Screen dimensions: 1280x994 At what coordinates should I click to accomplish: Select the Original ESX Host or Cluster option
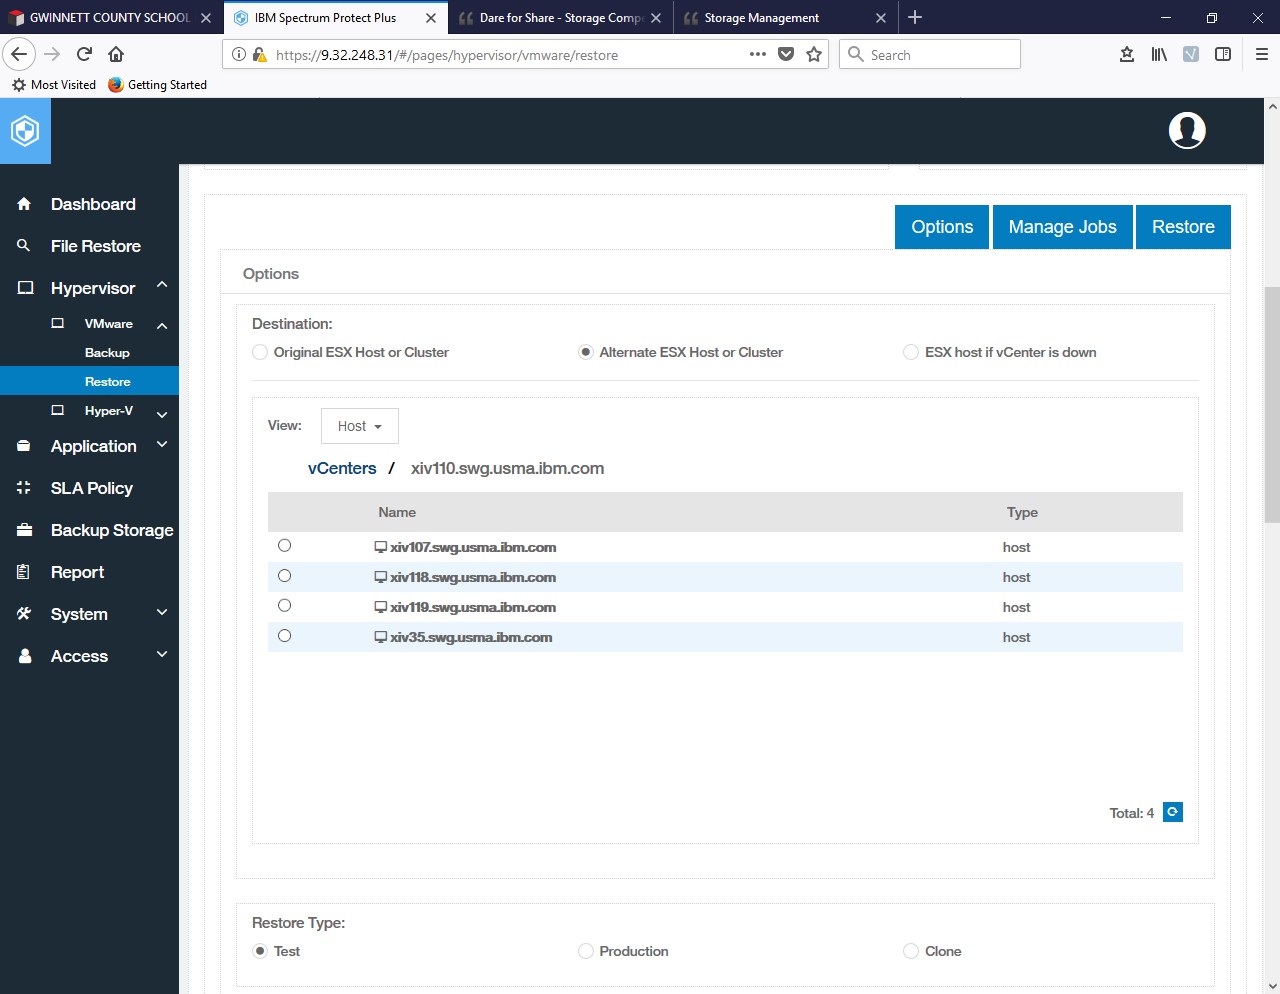tap(260, 352)
